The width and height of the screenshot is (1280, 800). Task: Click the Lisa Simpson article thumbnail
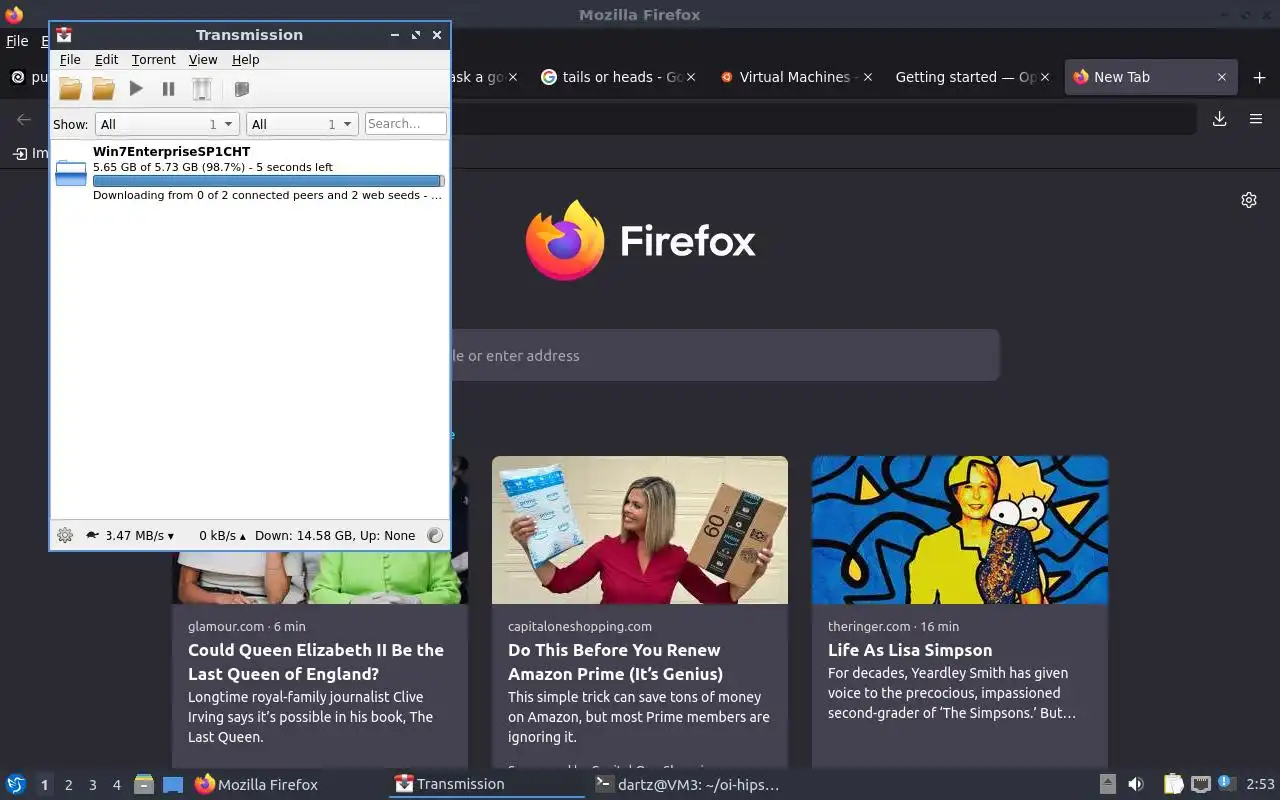tap(960, 530)
